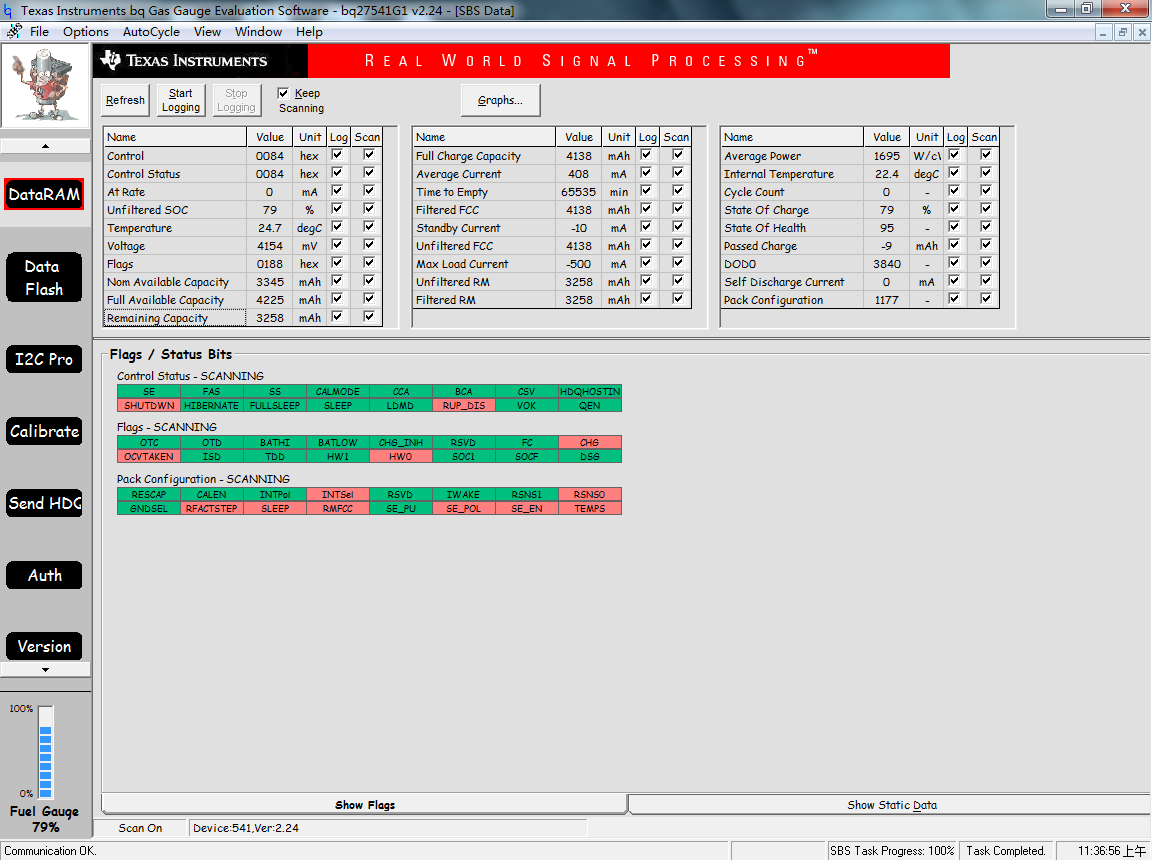The width and height of the screenshot is (1152, 861).
Task: Click the Texas Instruments logo banner
Action: pos(200,61)
